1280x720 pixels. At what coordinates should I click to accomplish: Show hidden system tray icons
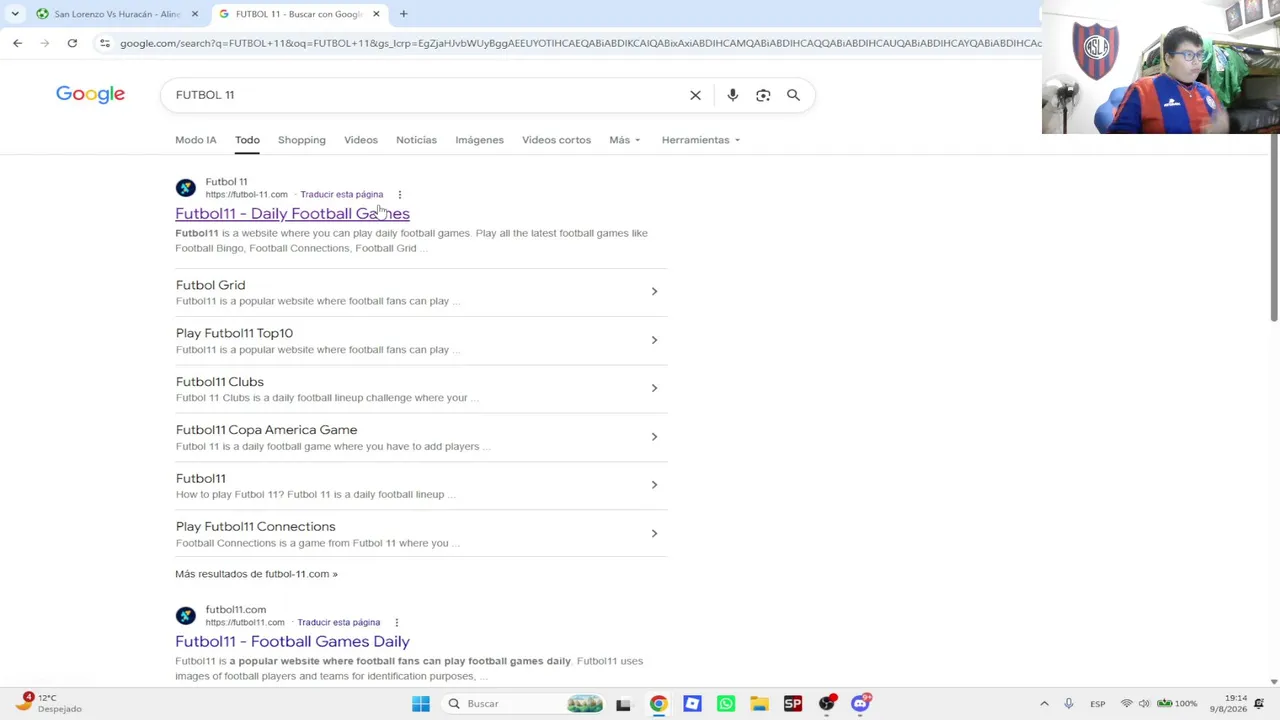(x=1044, y=704)
